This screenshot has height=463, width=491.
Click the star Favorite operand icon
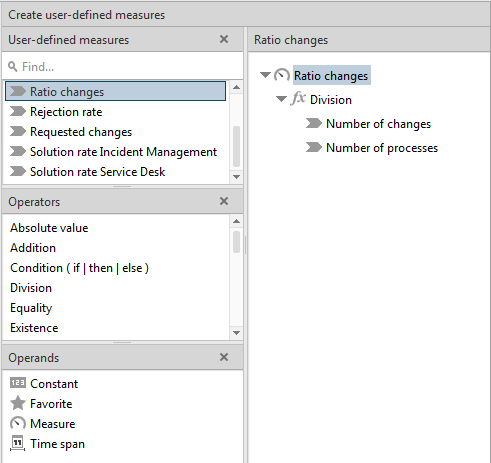click(x=18, y=403)
